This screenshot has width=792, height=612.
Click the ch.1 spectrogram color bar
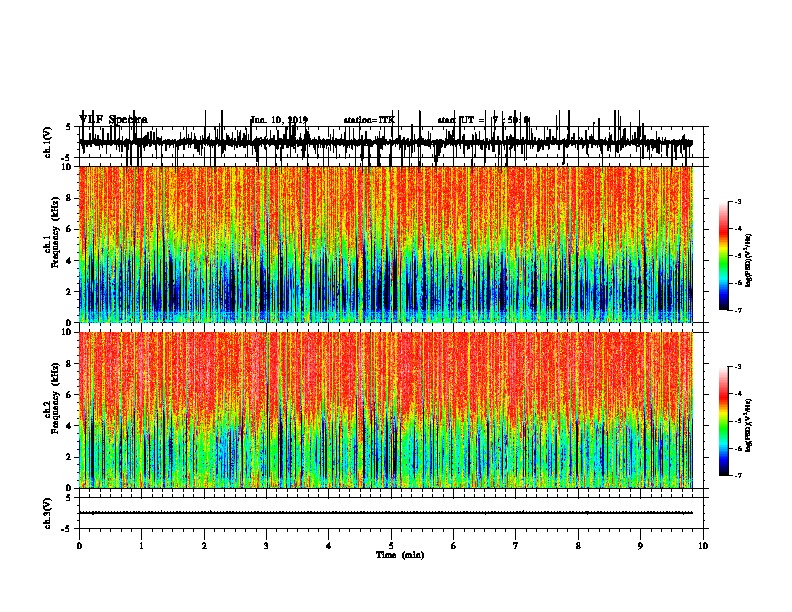[723, 256]
